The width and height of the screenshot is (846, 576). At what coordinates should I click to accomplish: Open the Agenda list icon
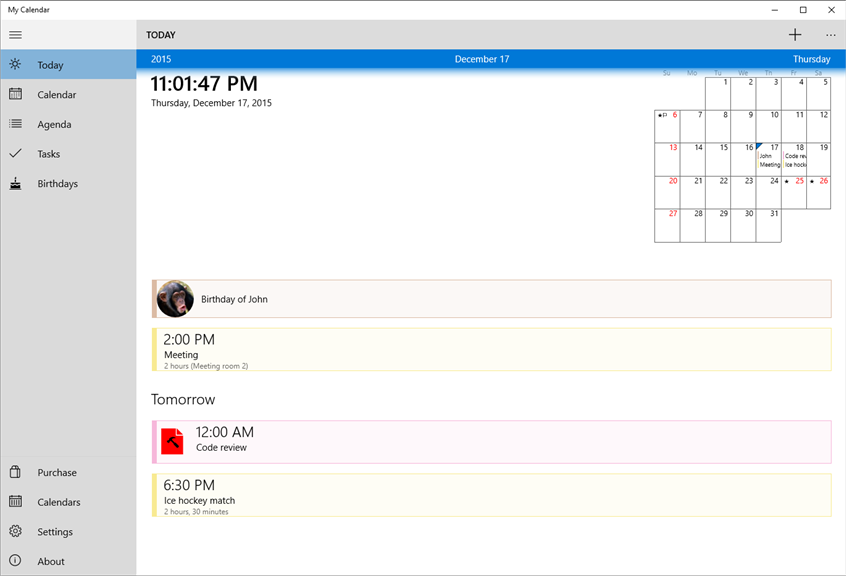pos(15,124)
